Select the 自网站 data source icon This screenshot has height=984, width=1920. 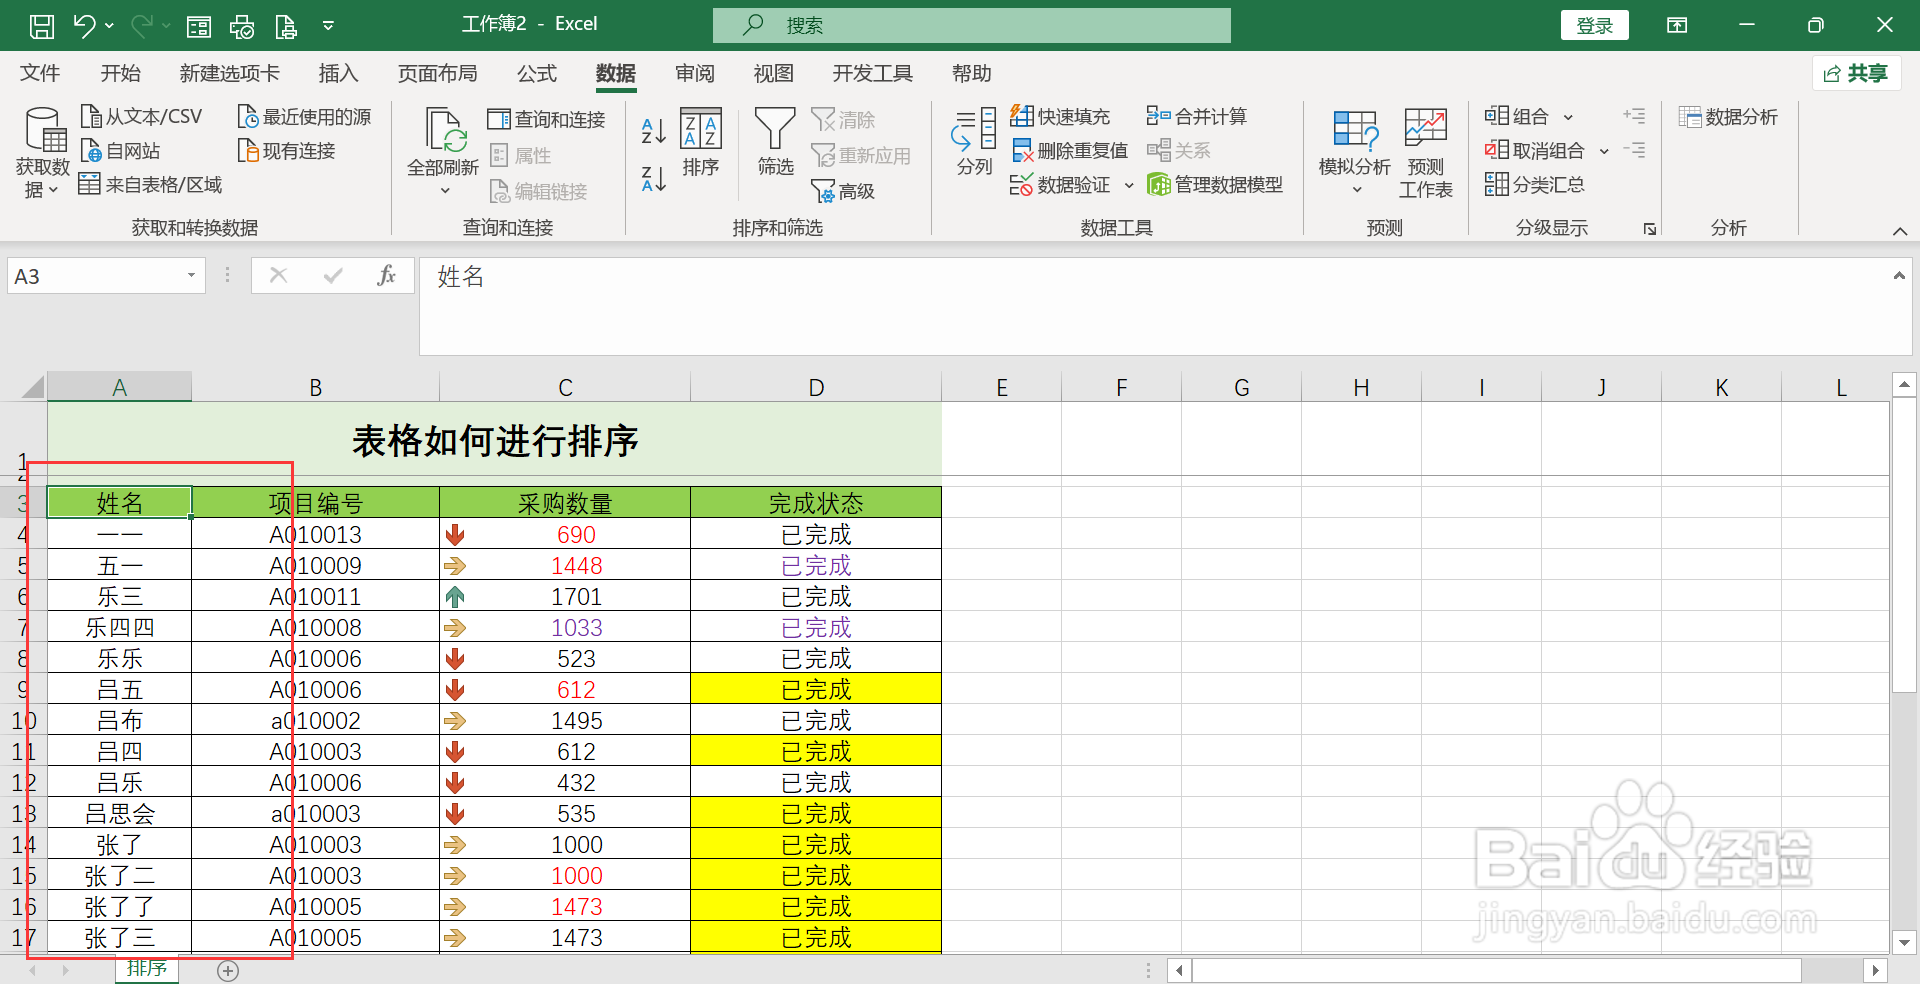120,150
